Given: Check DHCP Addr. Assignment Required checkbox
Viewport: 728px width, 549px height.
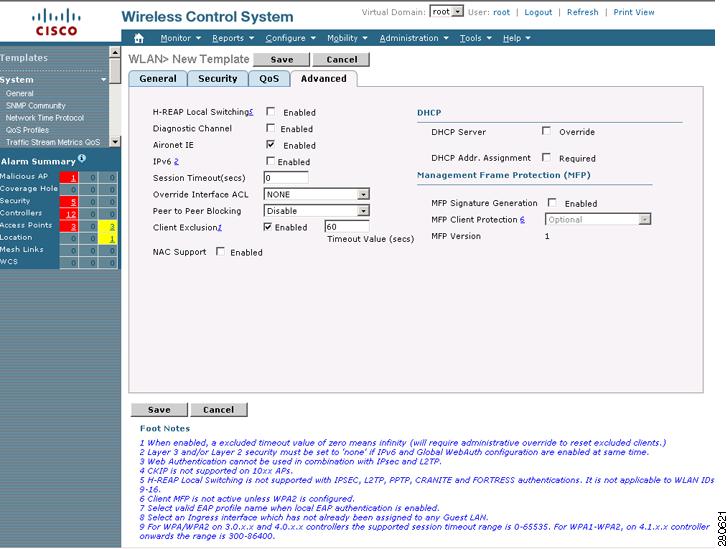Looking at the screenshot, I should [546, 157].
